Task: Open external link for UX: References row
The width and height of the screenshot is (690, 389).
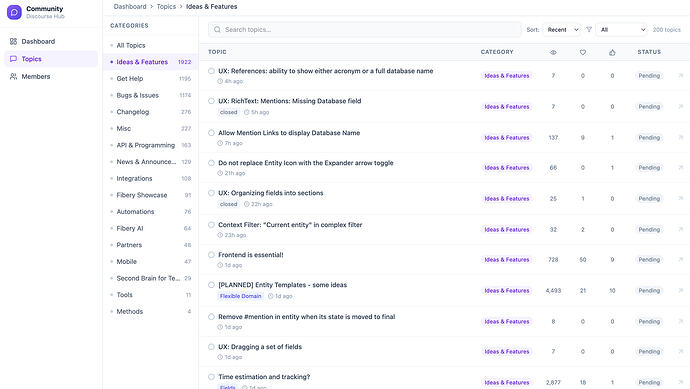Action: pos(680,76)
